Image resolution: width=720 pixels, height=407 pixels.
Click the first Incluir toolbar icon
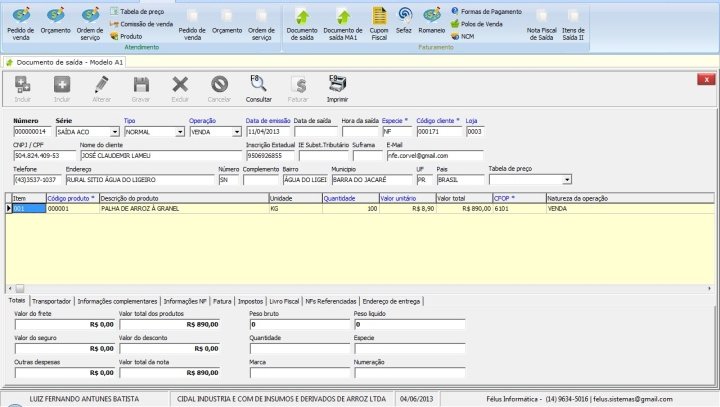coord(22,89)
